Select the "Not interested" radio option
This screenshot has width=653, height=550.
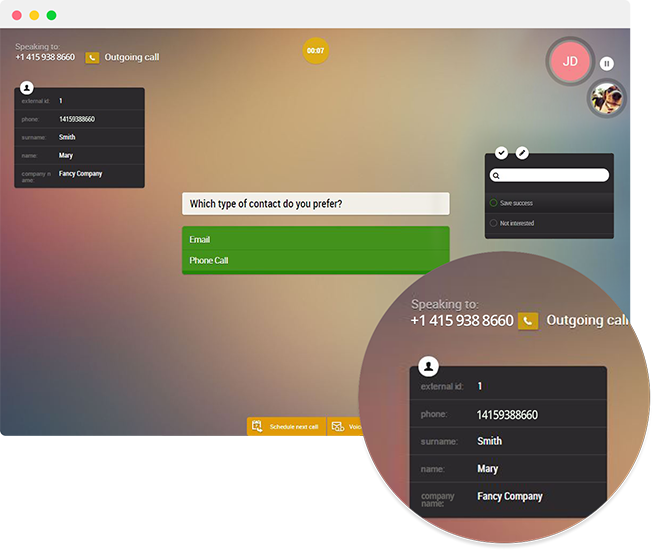click(494, 223)
